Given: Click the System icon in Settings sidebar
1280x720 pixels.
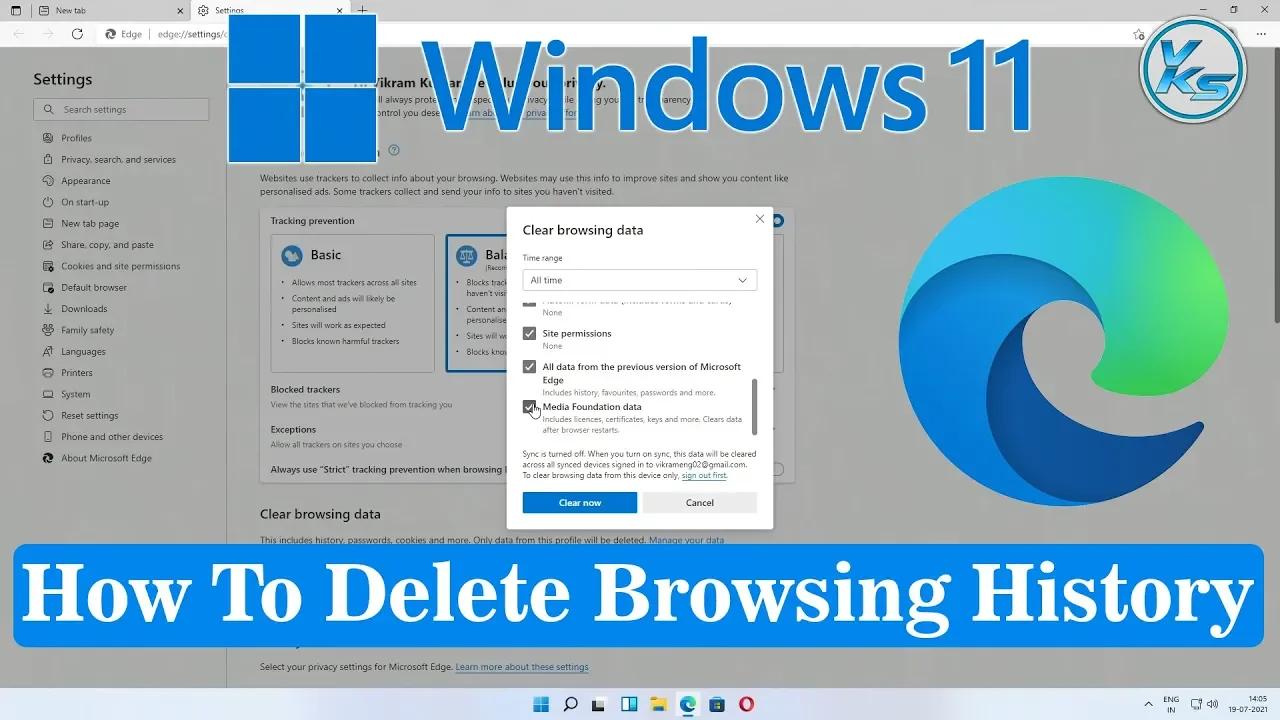Looking at the screenshot, I should pos(48,394).
